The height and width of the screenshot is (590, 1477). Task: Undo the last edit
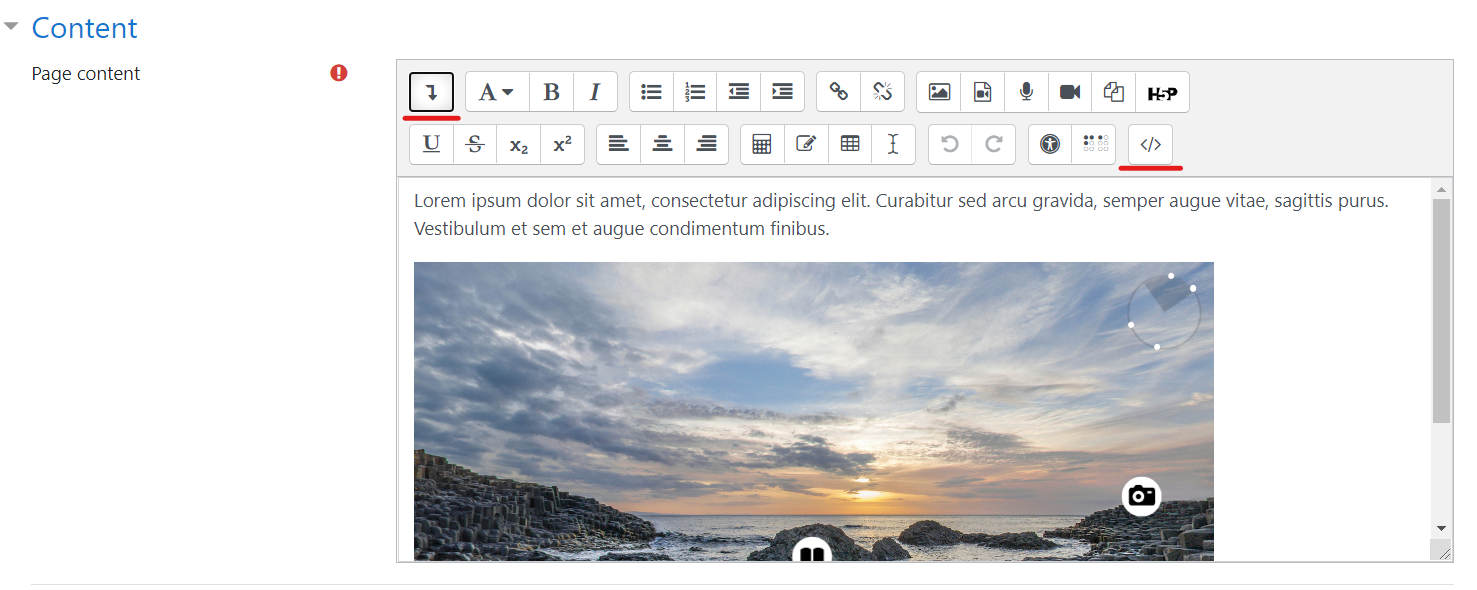coord(950,144)
